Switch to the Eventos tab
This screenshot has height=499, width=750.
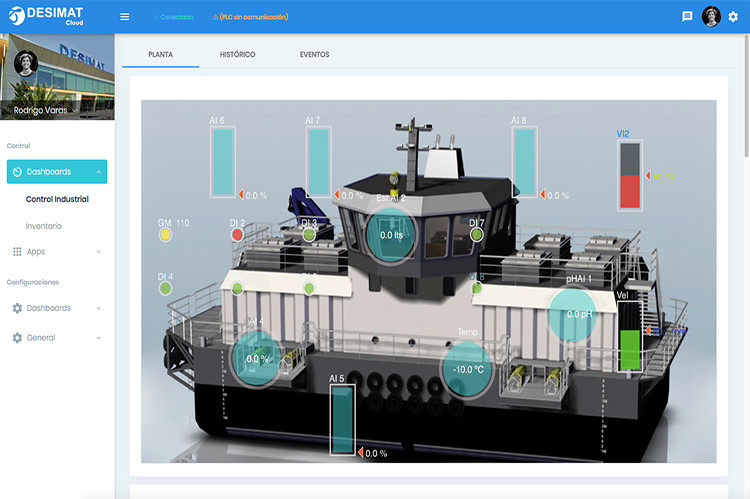(x=314, y=54)
